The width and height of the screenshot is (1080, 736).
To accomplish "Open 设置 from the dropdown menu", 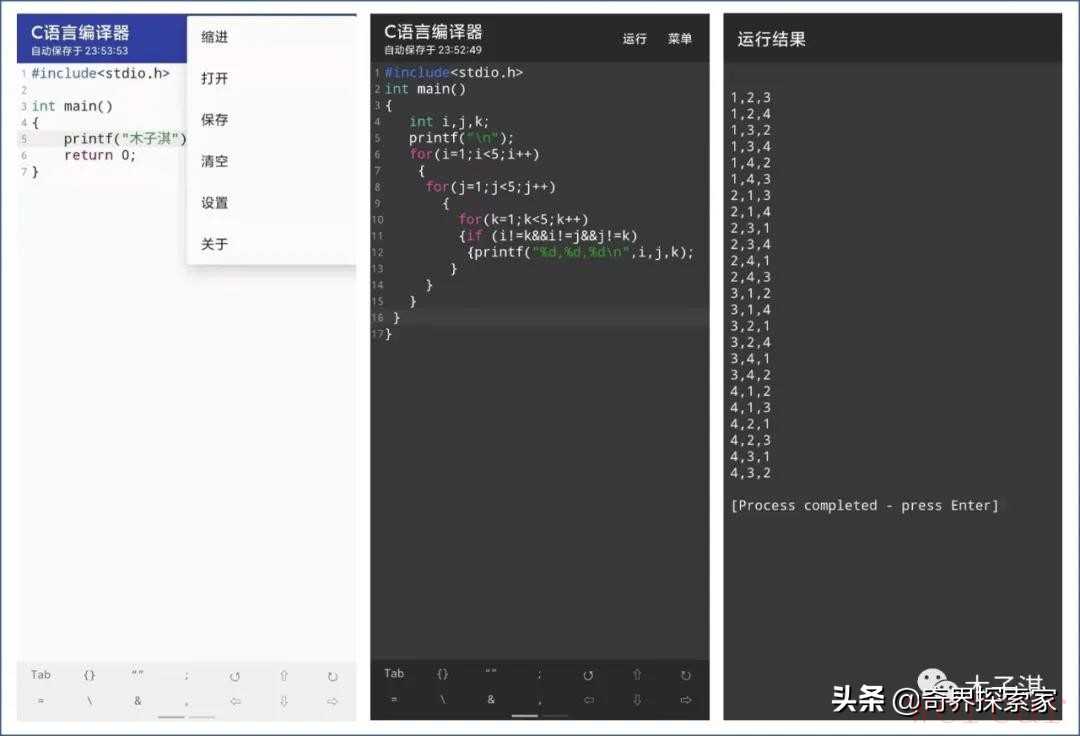I will (x=215, y=203).
